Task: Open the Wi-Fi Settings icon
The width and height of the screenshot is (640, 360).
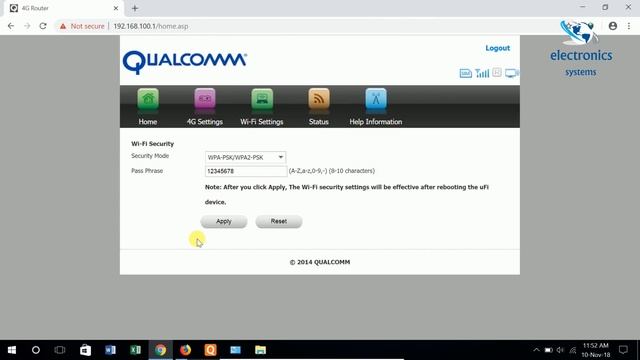Action: coord(262,99)
